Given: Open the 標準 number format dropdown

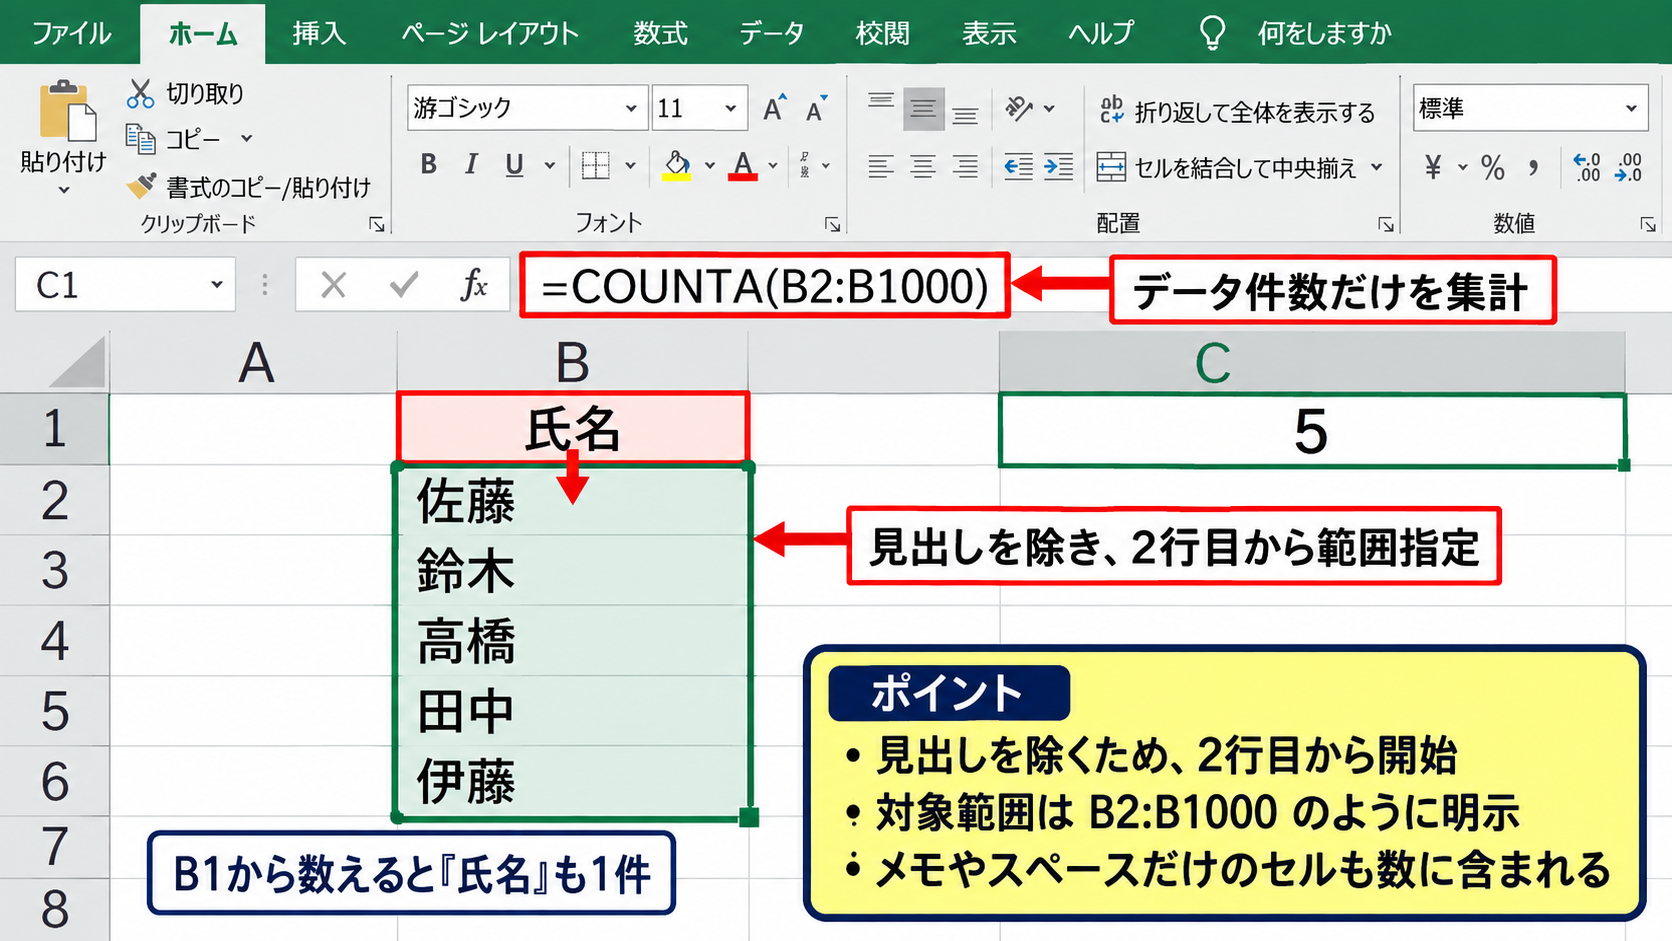Looking at the screenshot, I should pos(1631,108).
